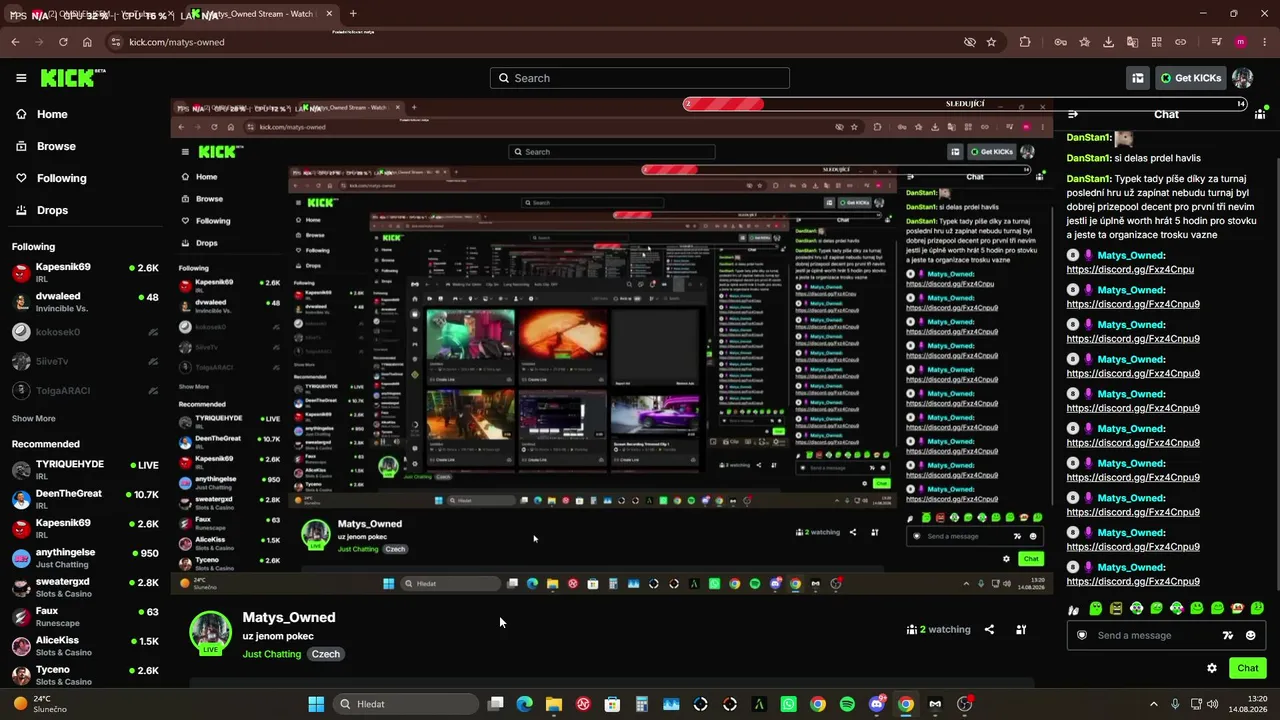This screenshot has width=1280, height=720.
Task: Open sweatergxd recommended channel
Action: [x=85, y=587]
